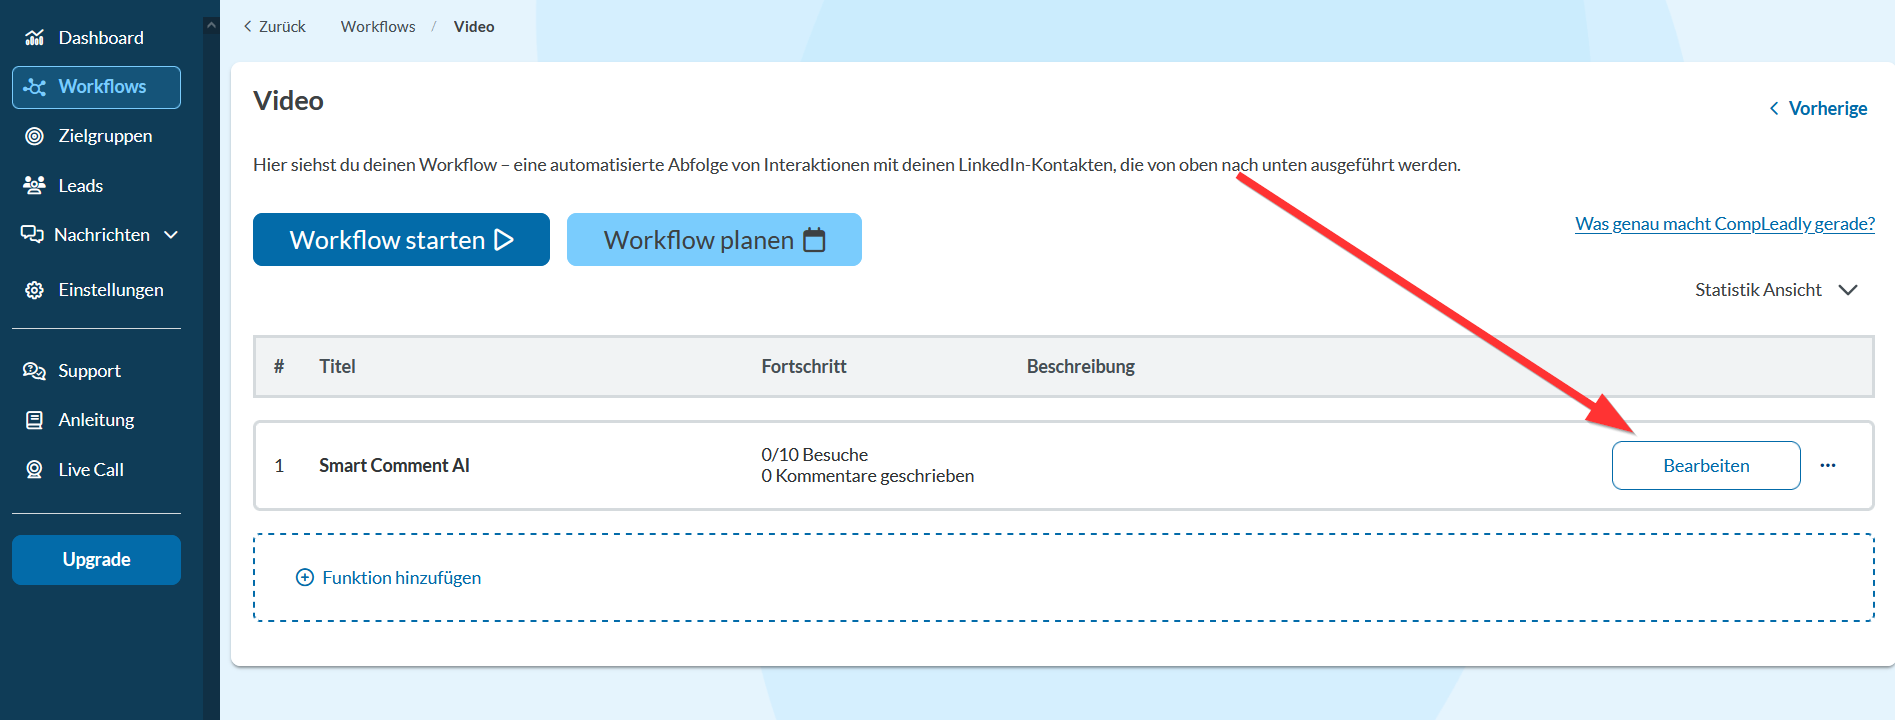The image size is (1895, 720).
Task: Click the Zielgruppen target icon
Action: click(34, 136)
